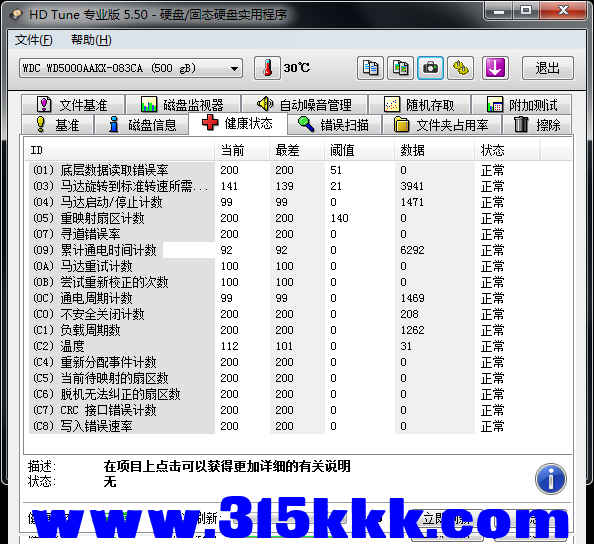The image size is (594, 544).
Task: Click data value 6292 for power-on hours
Action: (412, 250)
